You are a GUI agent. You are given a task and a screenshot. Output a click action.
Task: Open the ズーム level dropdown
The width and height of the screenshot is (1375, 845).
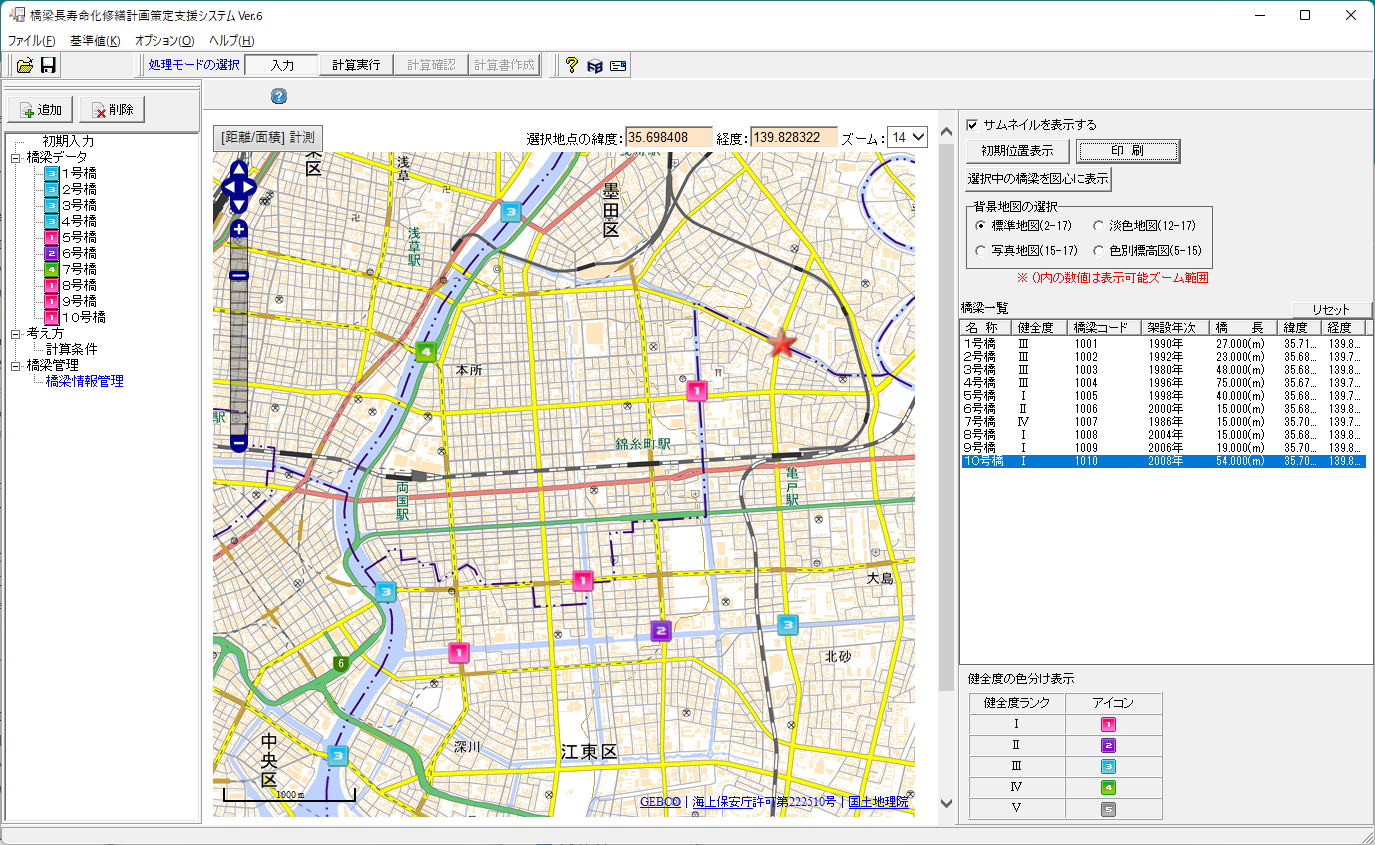[x=910, y=137]
